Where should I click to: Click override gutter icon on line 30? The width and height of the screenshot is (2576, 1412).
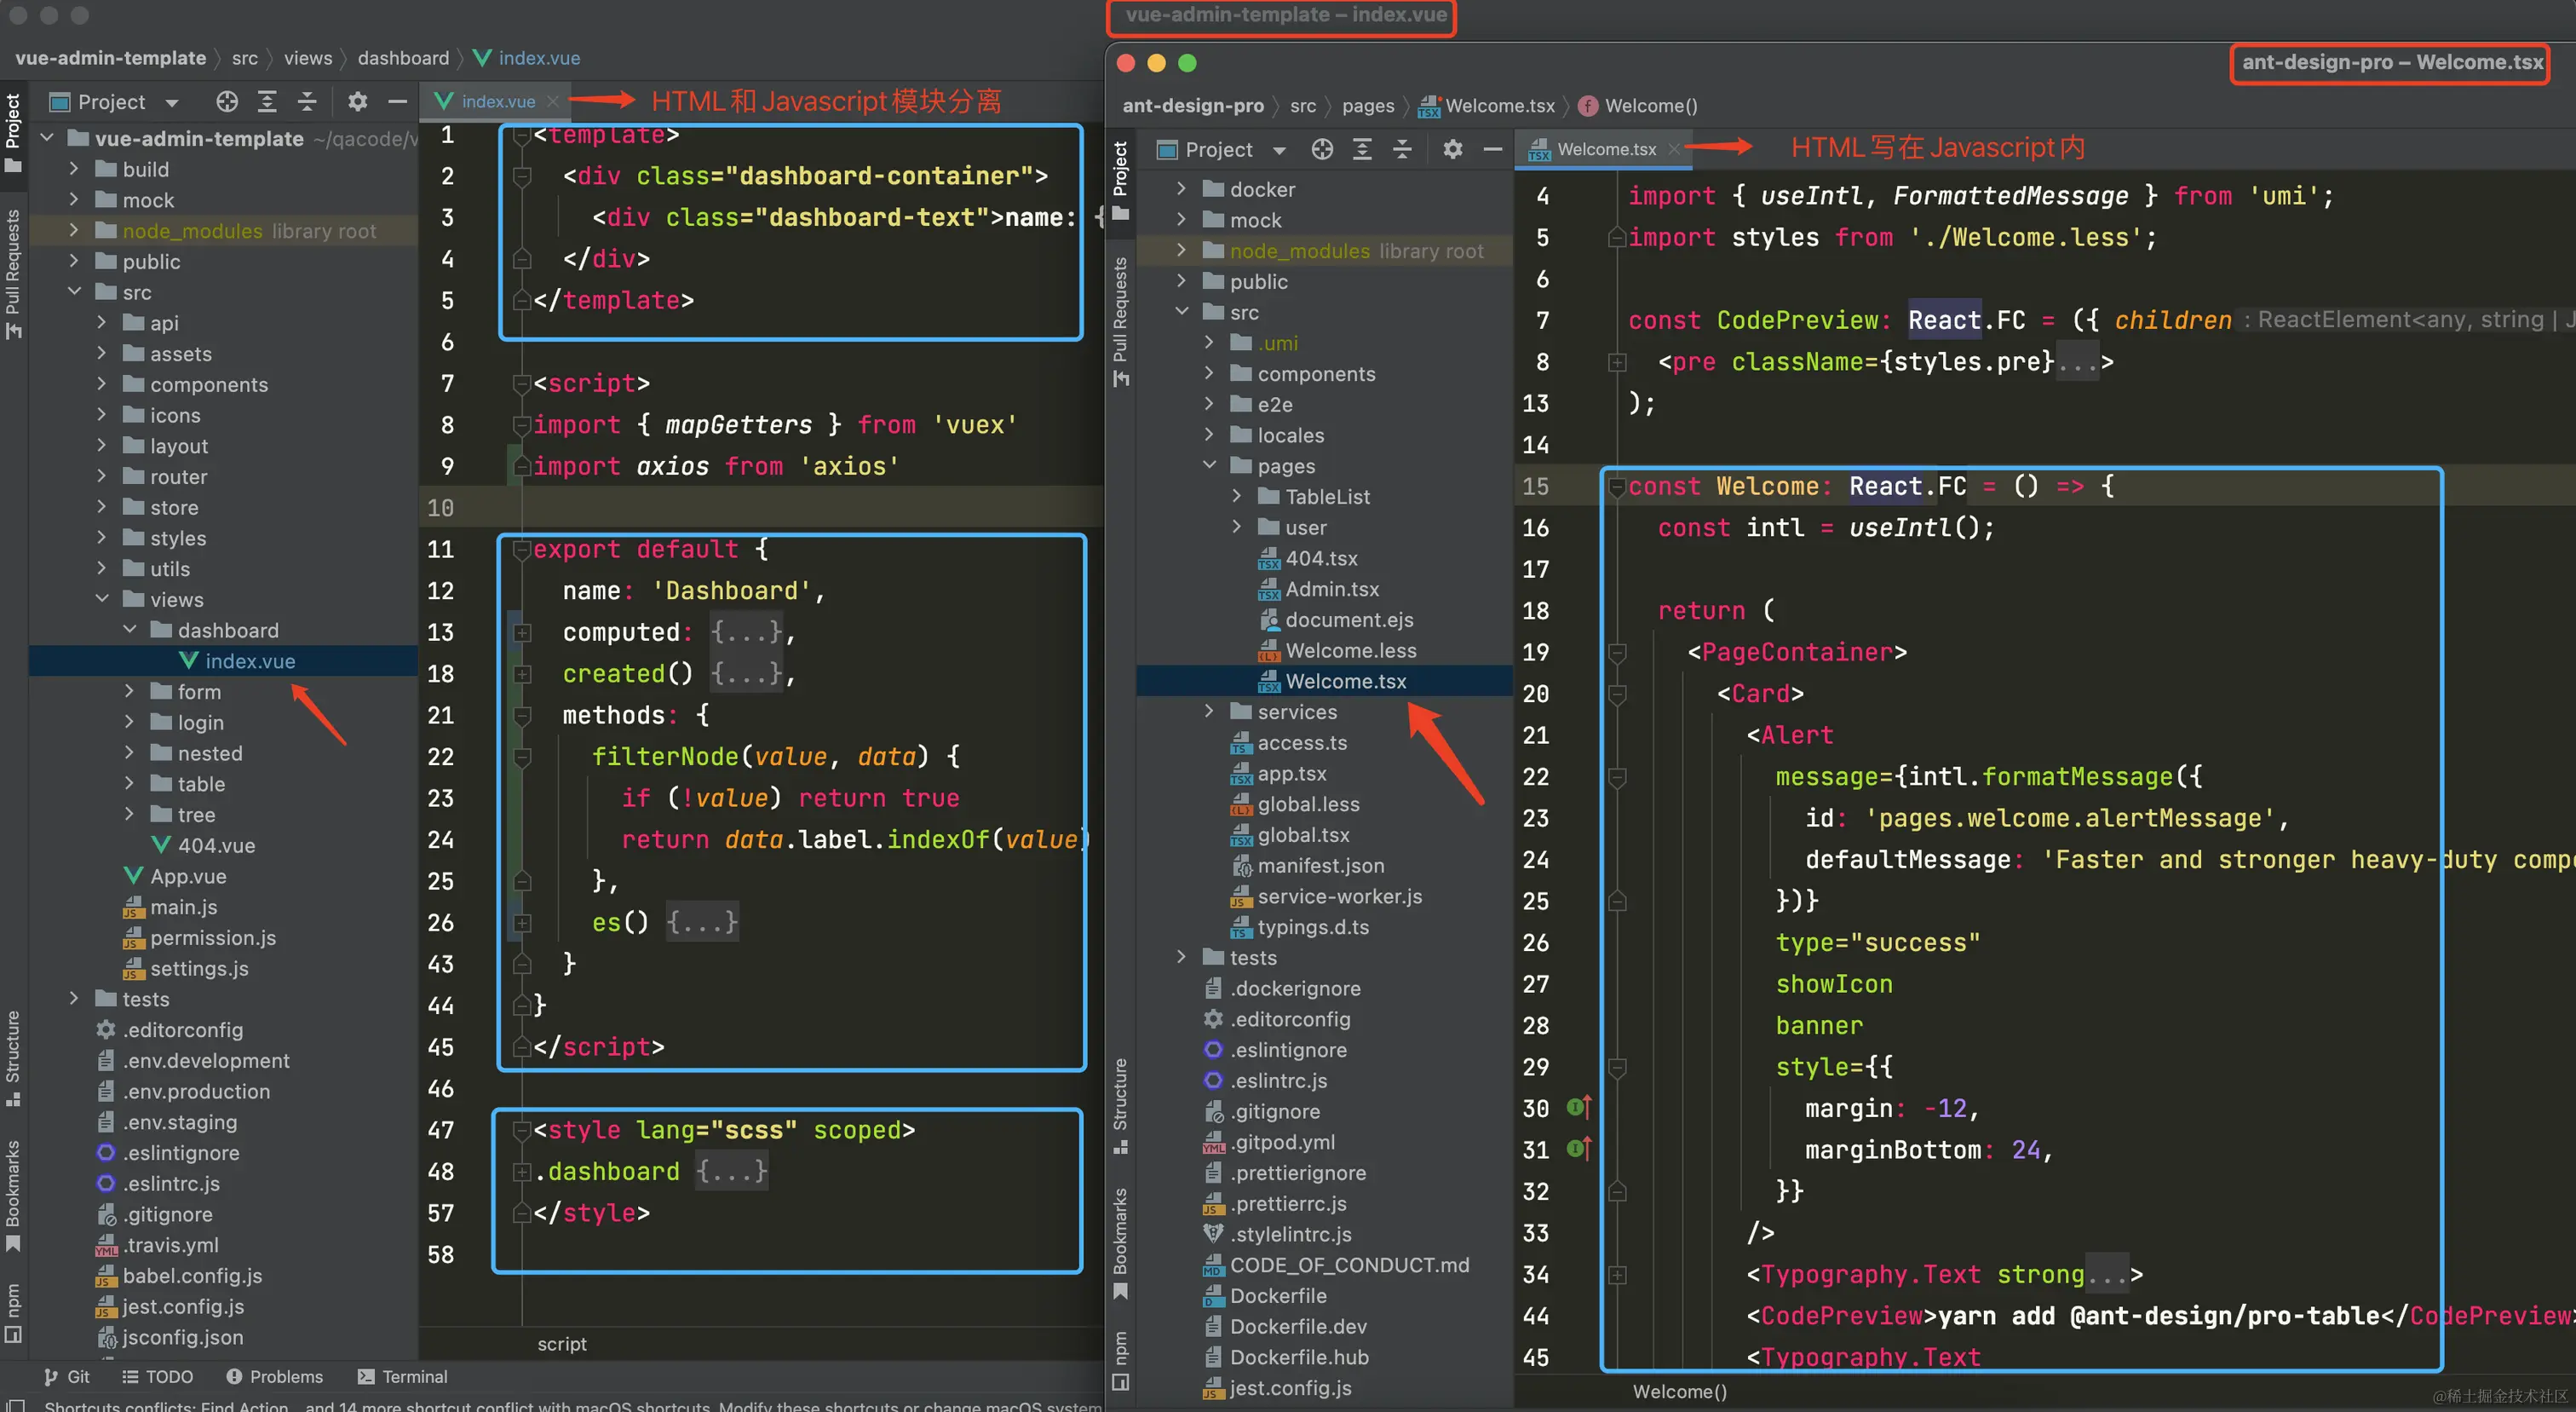tap(1578, 1107)
